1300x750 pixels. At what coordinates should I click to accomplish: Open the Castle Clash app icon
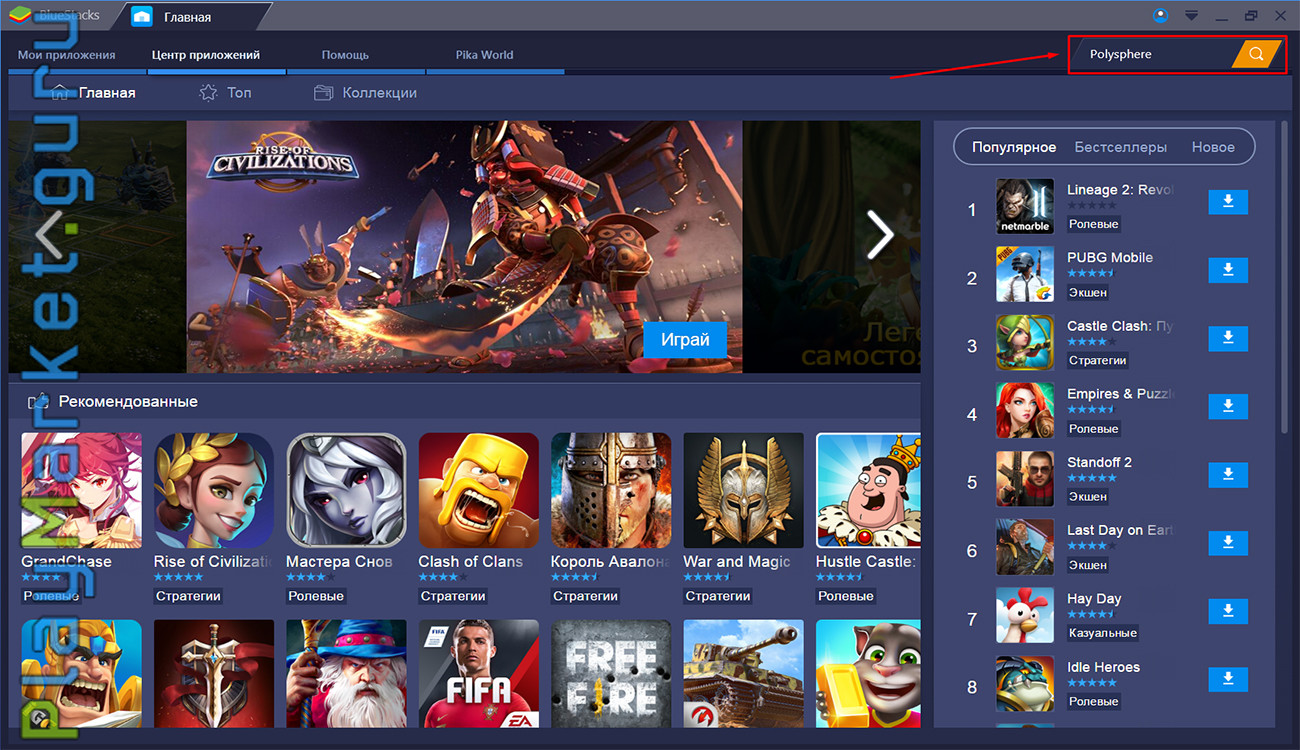click(x=1025, y=342)
